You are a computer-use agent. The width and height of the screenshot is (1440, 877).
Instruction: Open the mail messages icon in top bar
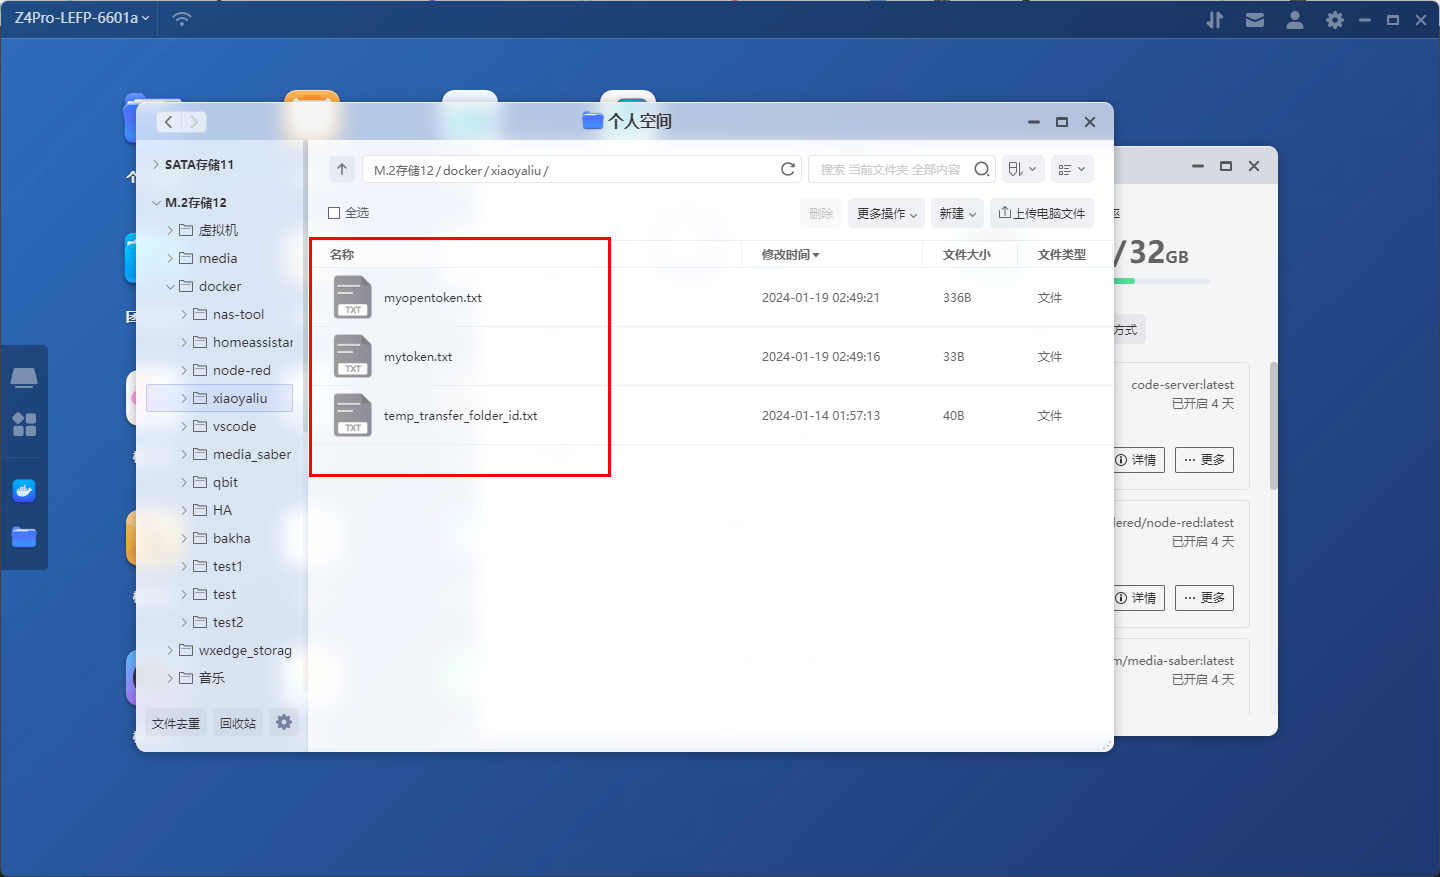[x=1255, y=20]
